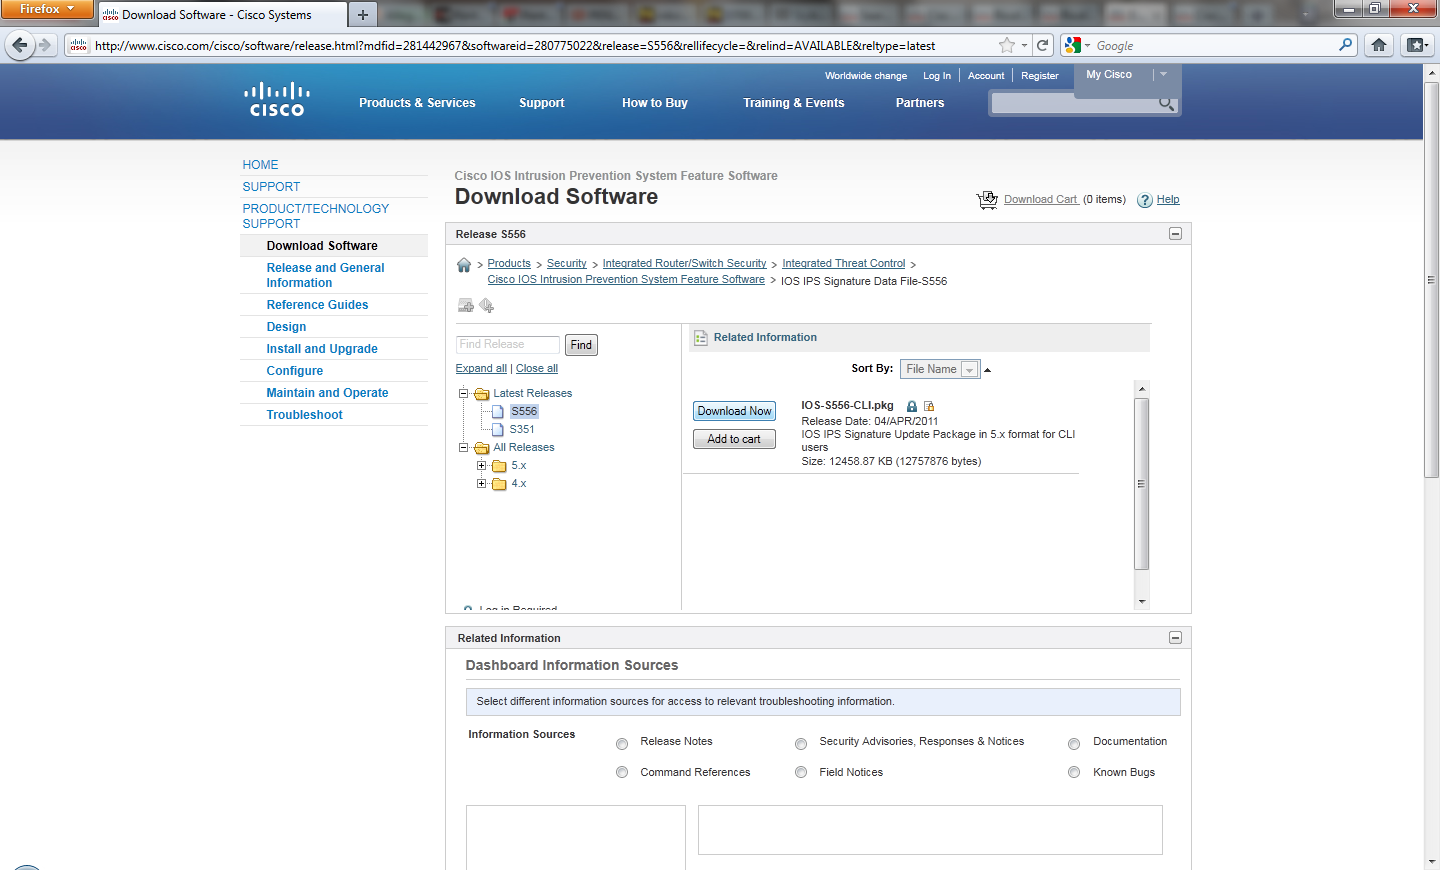Click the Cisco logo
The height and width of the screenshot is (870, 1440).
[x=277, y=100]
